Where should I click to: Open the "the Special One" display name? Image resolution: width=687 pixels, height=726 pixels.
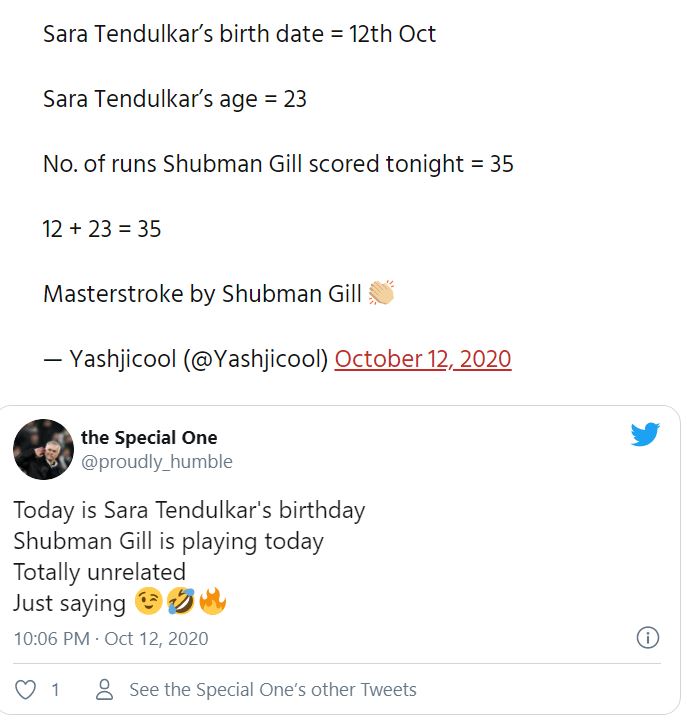pos(149,438)
